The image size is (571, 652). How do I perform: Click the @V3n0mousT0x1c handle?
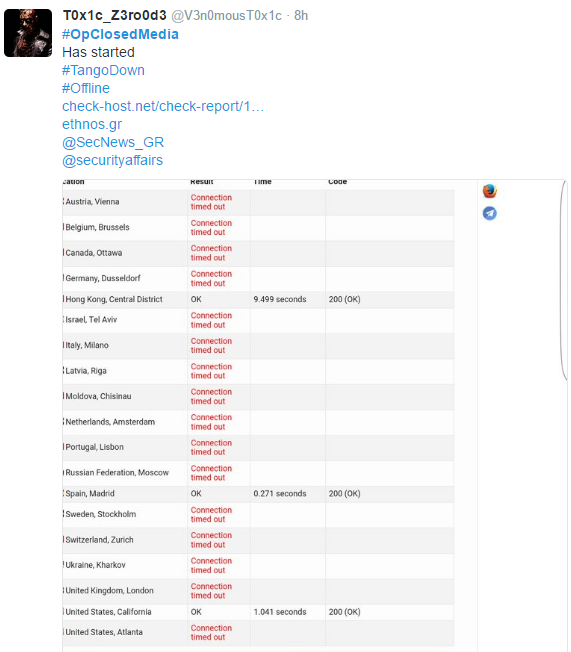226,15
